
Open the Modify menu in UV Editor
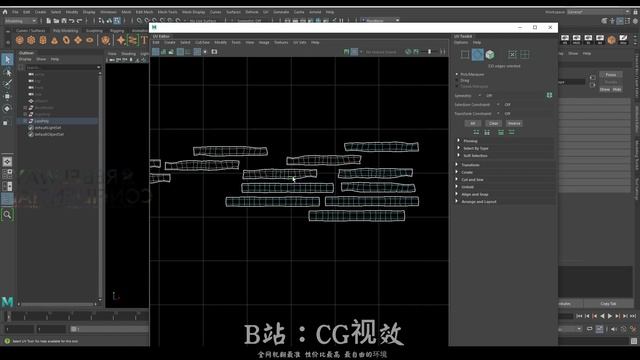tap(220, 42)
